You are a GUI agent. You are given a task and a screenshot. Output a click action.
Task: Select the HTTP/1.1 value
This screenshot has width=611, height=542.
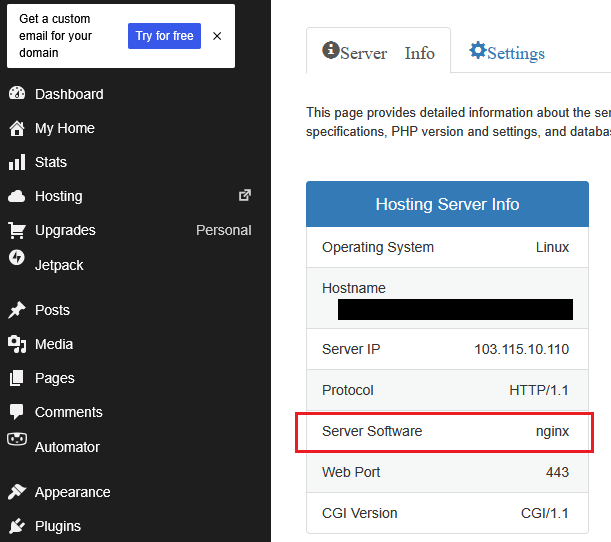pos(539,390)
